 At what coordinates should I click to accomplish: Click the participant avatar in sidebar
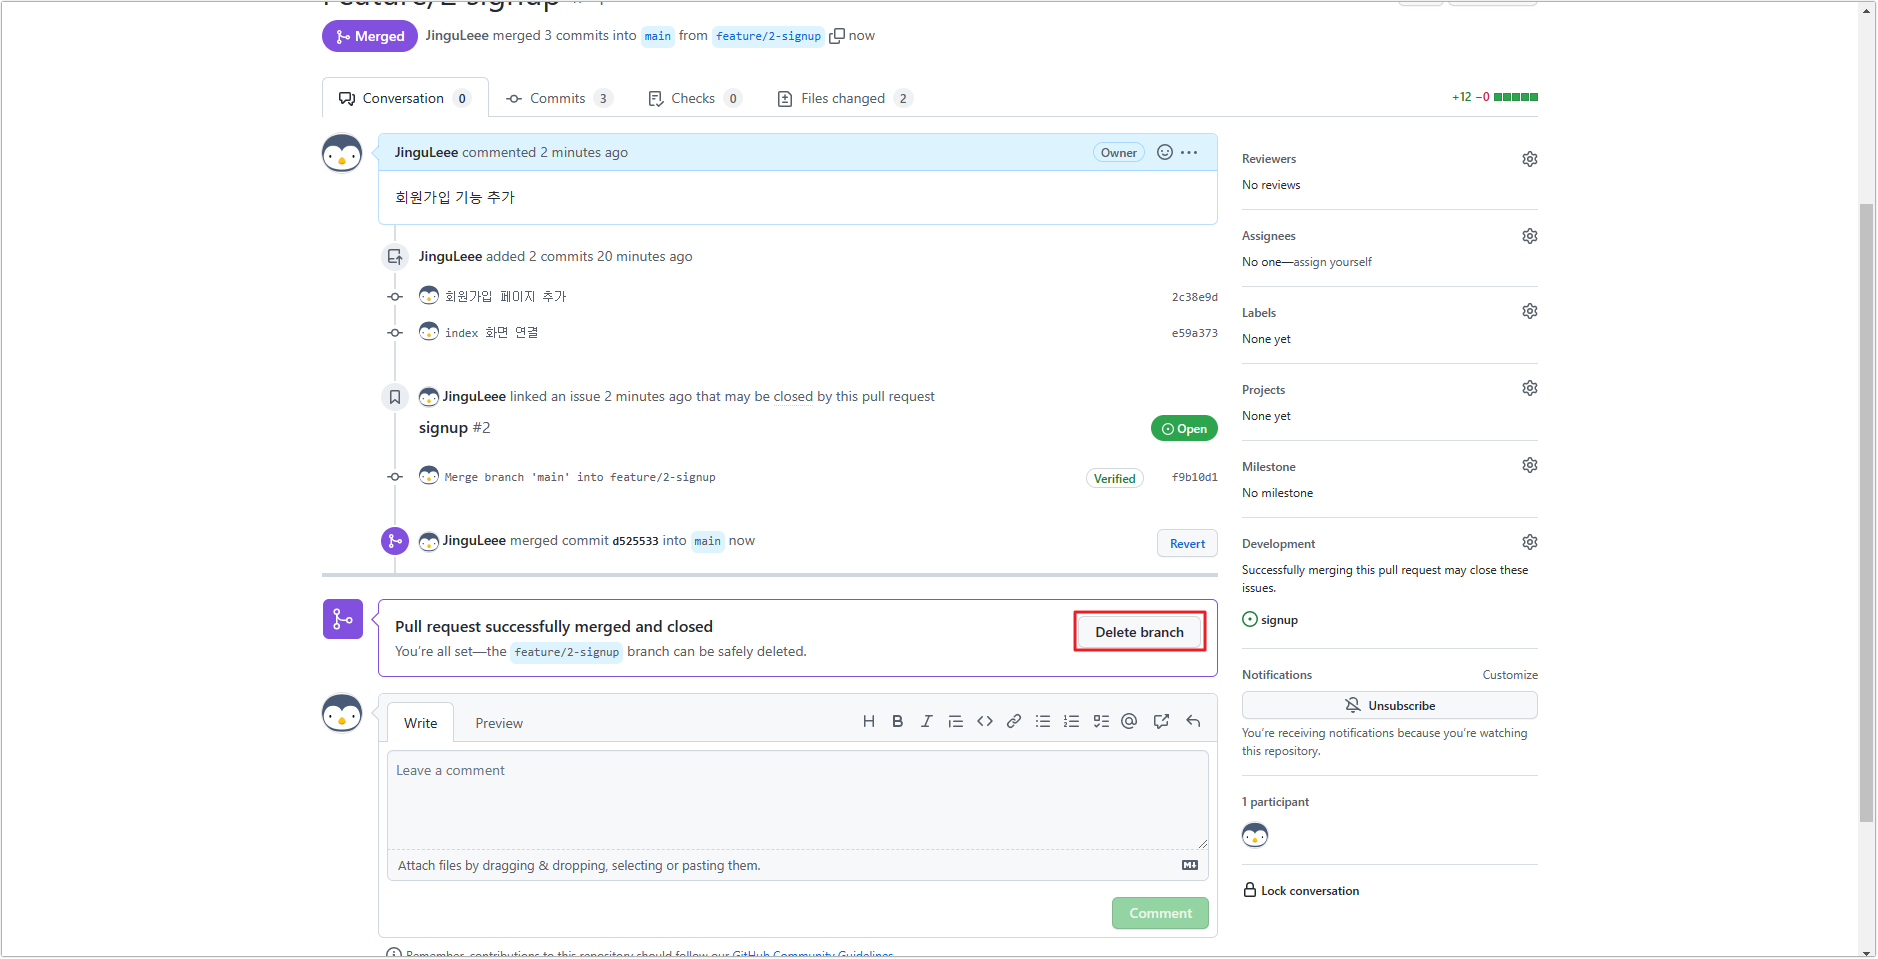coord(1255,835)
